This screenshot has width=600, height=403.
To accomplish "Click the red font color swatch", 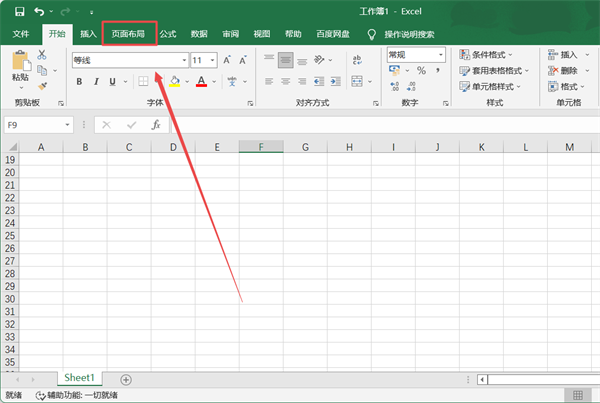I will coord(201,81).
